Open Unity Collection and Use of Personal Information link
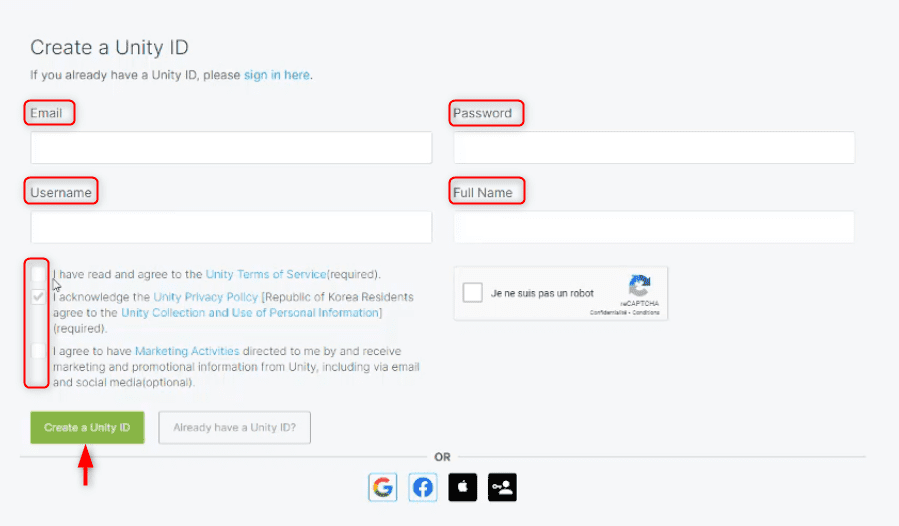Screen dimensions: 899x526 (250, 313)
